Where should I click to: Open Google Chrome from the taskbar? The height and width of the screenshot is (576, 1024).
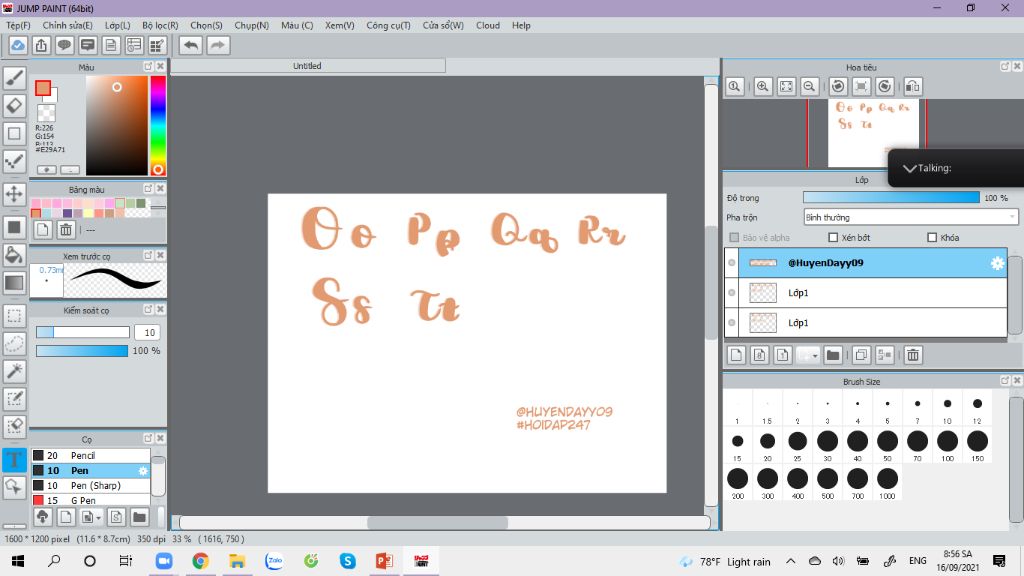(x=200, y=561)
